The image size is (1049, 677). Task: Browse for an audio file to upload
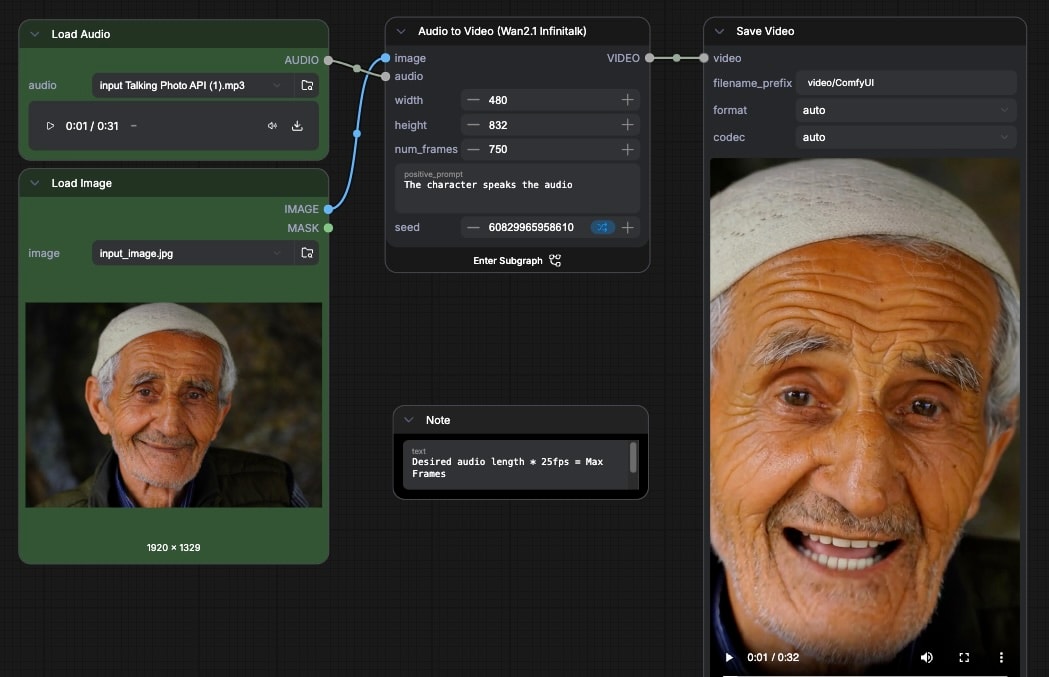[x=307, y=86]
